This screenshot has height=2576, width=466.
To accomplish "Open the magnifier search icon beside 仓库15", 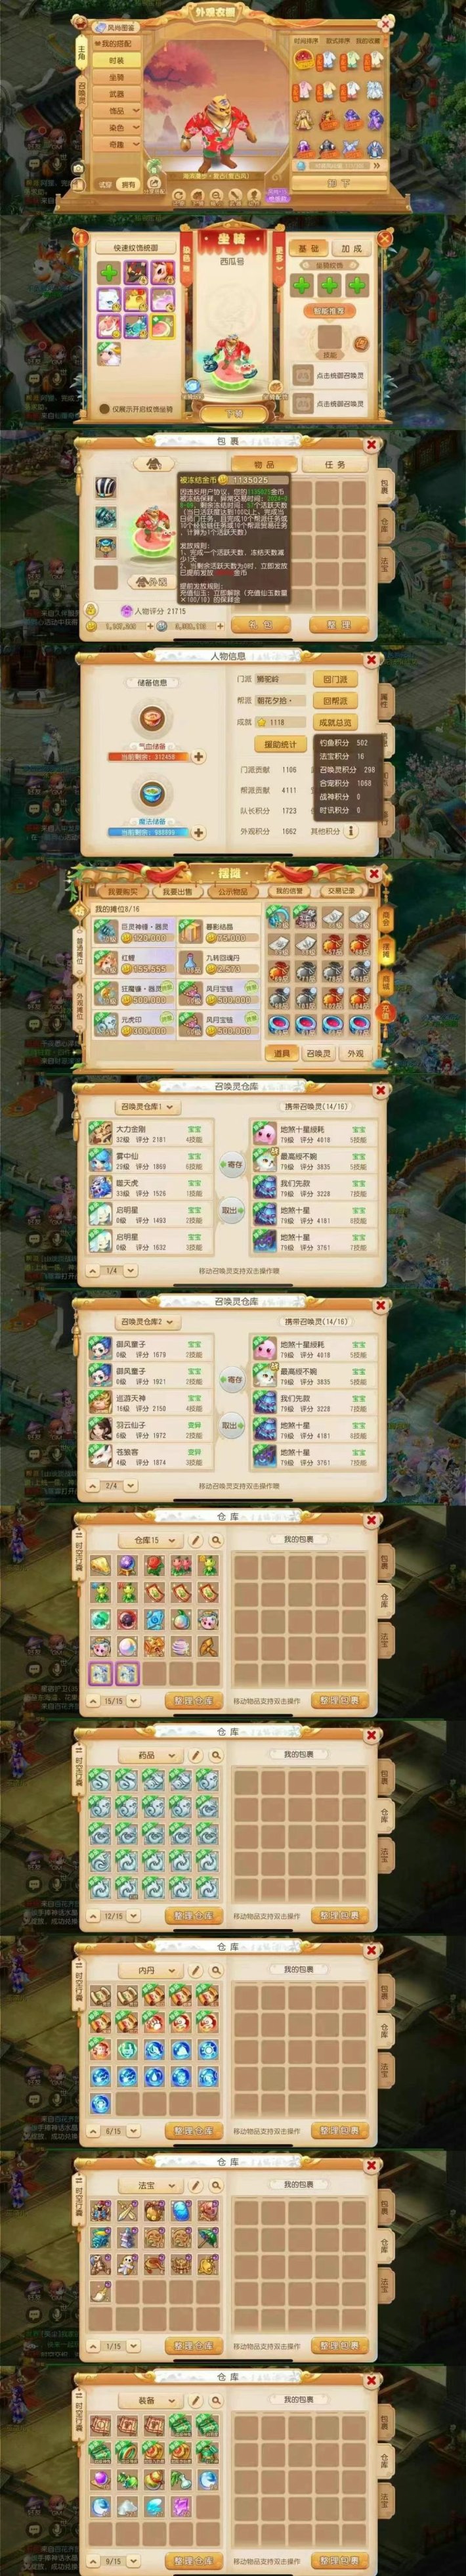I will point(215,1541).
